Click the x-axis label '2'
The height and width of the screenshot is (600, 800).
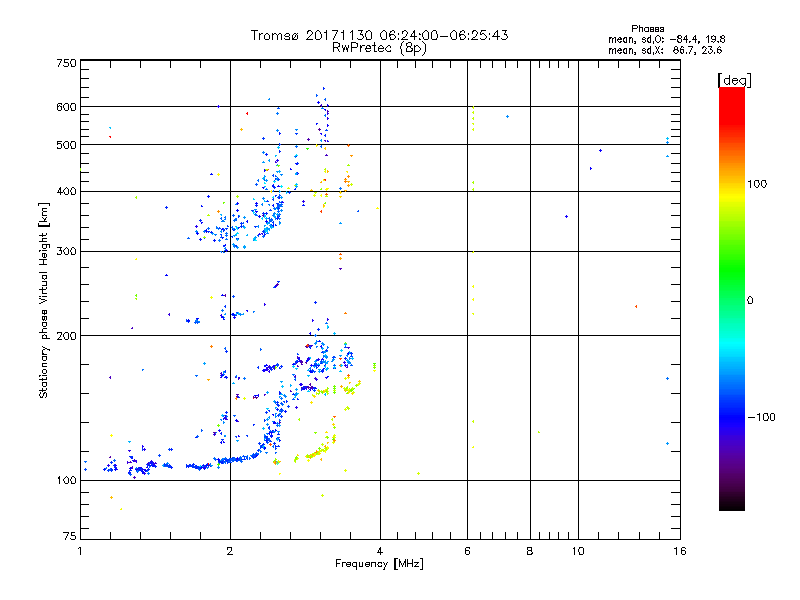coord(230,551)
